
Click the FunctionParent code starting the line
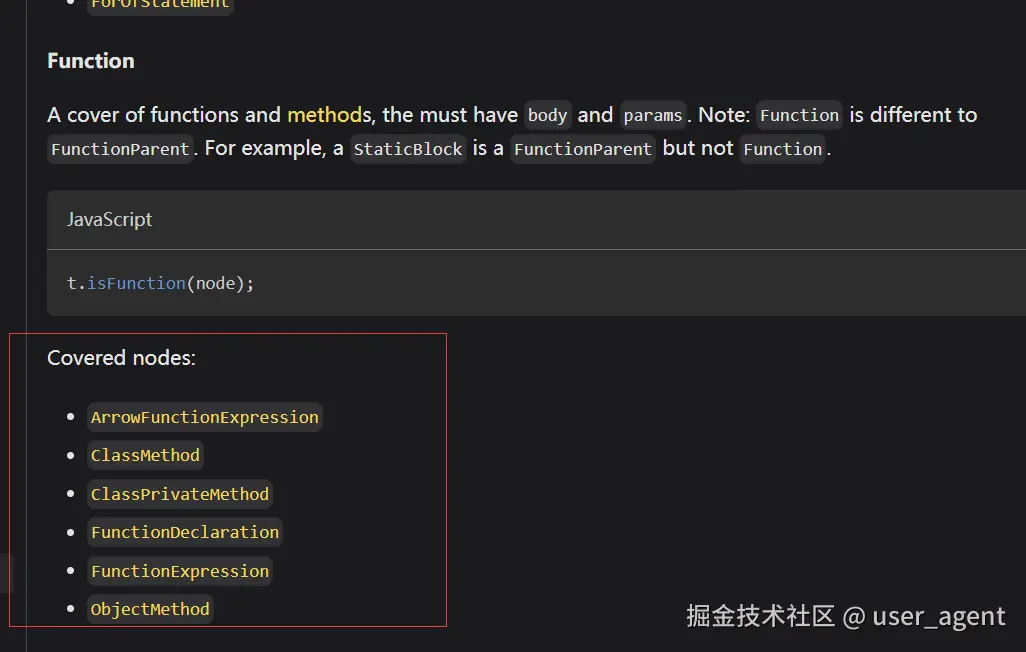point(120,149)
